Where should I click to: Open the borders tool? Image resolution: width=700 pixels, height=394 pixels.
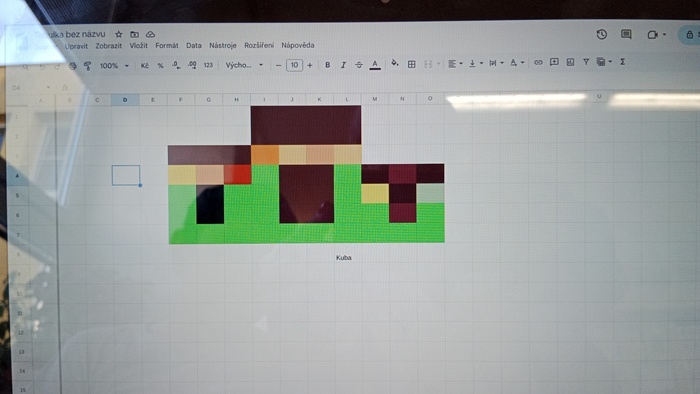412,64
